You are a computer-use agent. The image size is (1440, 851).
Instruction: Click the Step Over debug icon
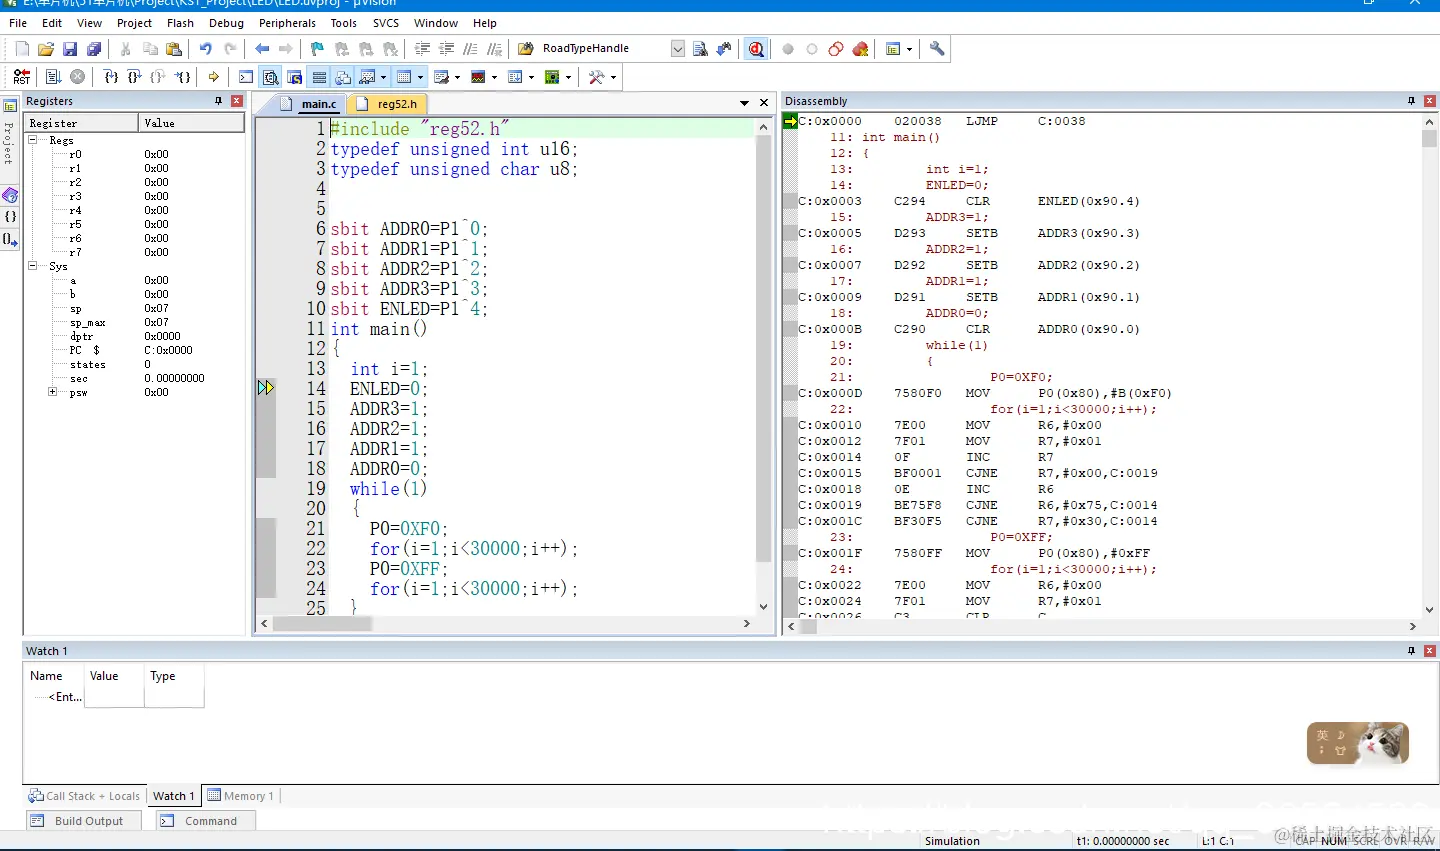coord(134,77)
